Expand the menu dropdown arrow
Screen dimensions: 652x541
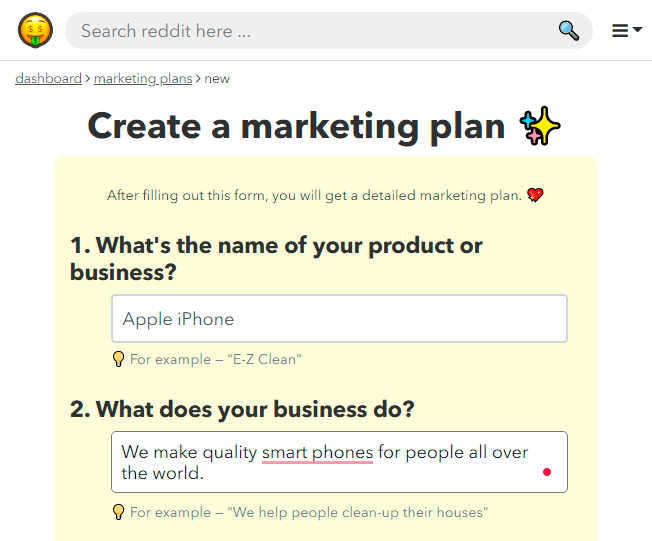click(637, 30)
